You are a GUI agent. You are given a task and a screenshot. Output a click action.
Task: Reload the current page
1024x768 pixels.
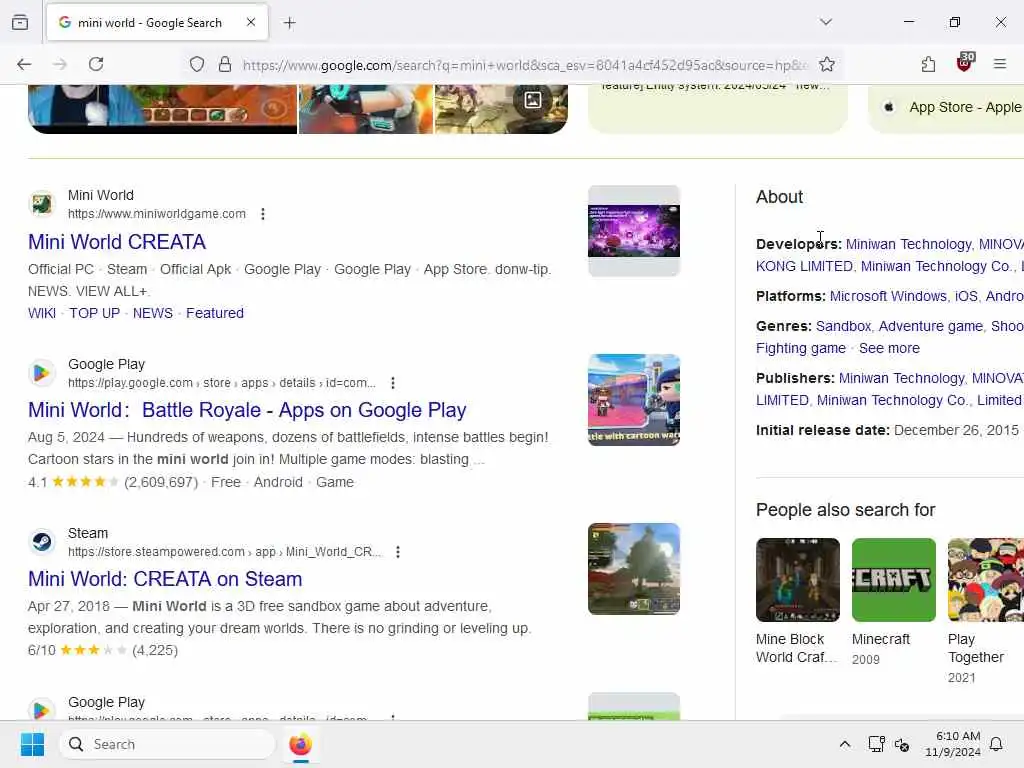point(96,64)
